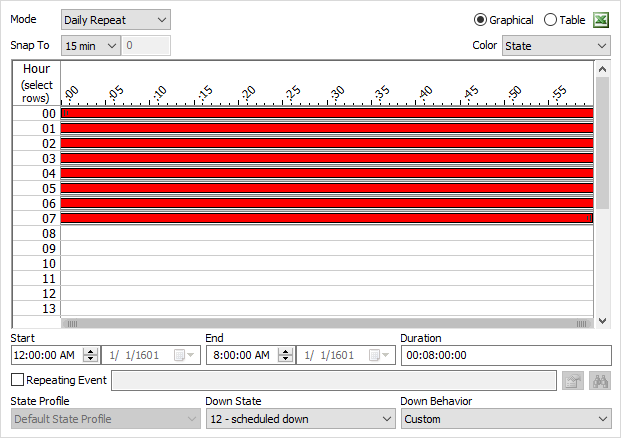621x438 pixels.
Task: Click the edit icon left of binoculars
Action: tap(573, 380)
